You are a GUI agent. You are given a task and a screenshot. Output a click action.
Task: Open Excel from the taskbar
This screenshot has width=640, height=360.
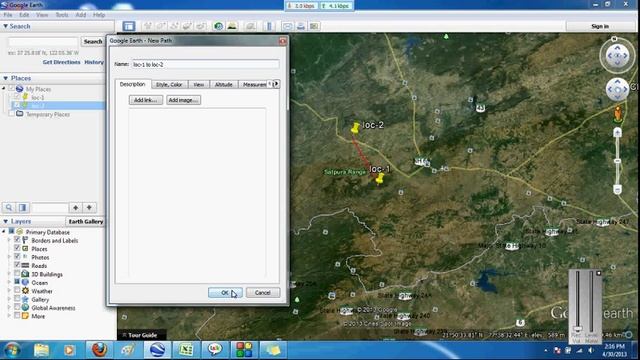tap(186, 350)
